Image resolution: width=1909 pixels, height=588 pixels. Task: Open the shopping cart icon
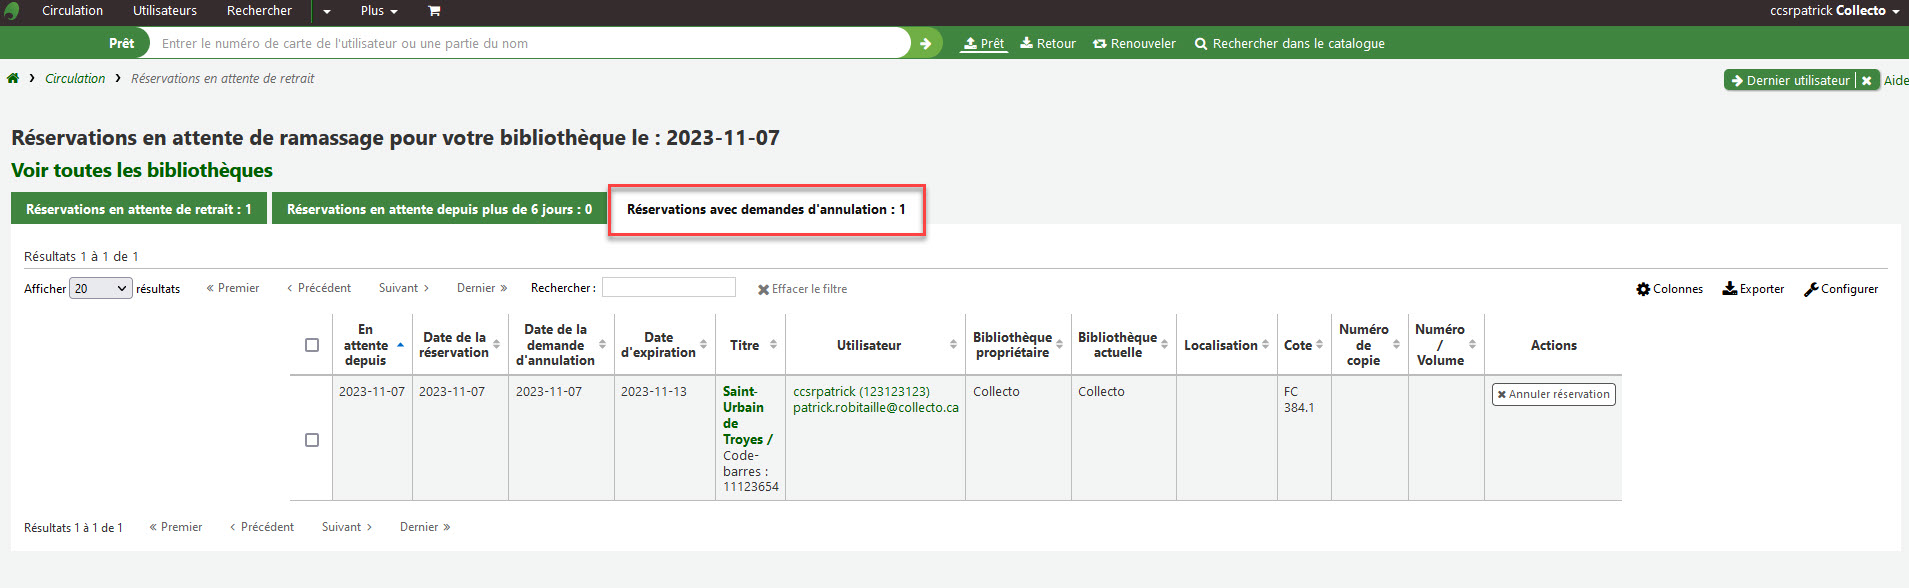[x=434, y=11]
